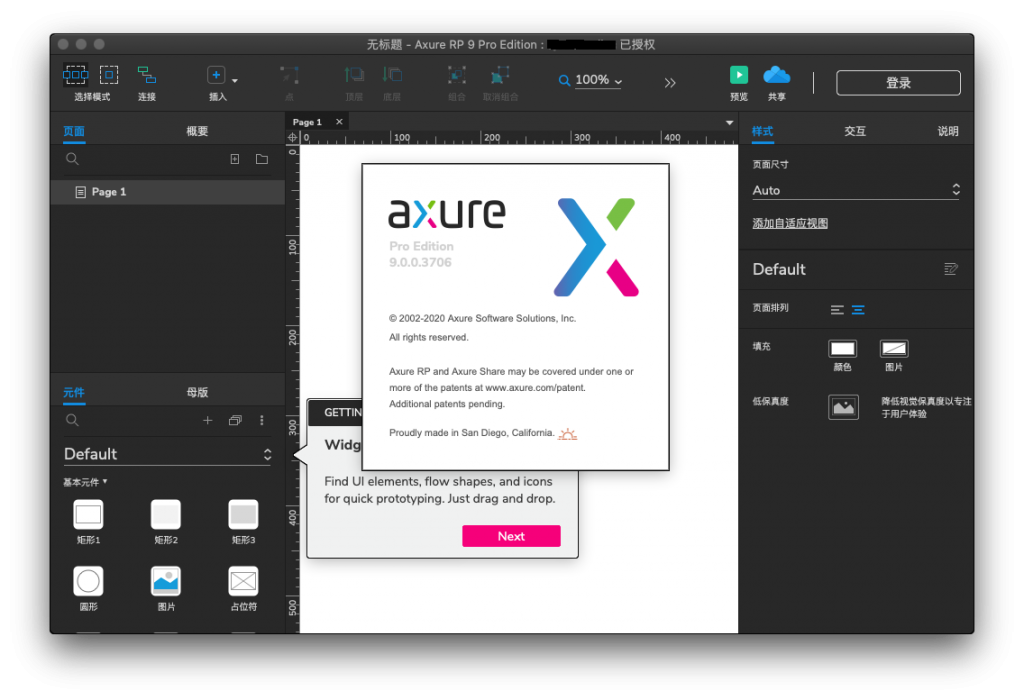Click the Group (组合) icon
Screen dimensions: 1024x700
click(x=456, y=74)
